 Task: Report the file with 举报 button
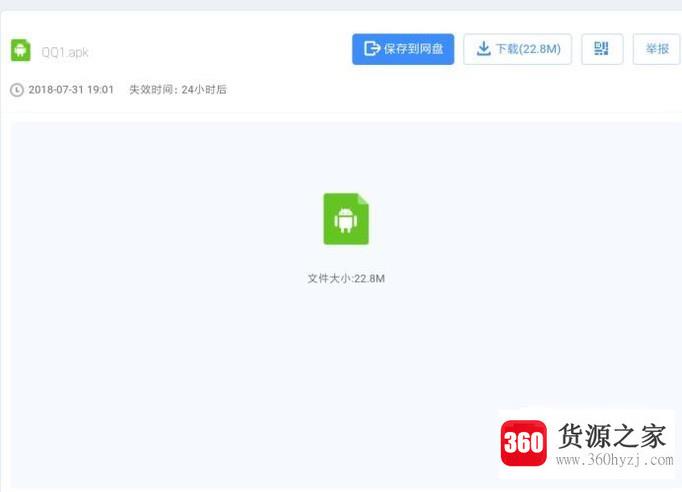pos(656,49)
